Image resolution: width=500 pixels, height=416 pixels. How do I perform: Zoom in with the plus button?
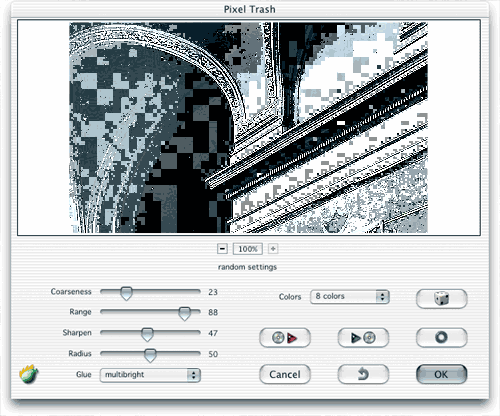[273, 249]
